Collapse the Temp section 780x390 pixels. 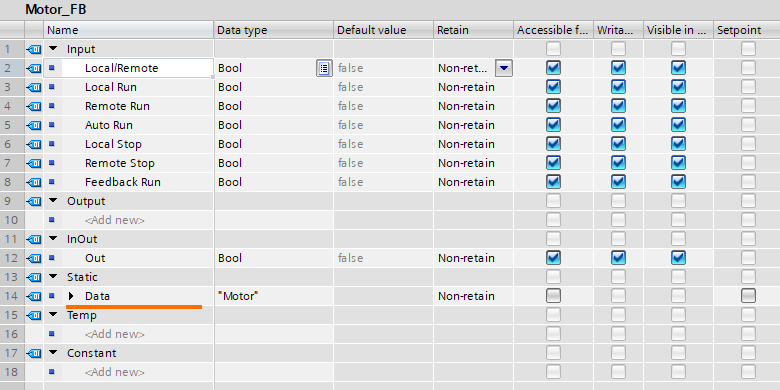(x=53, y=314)
